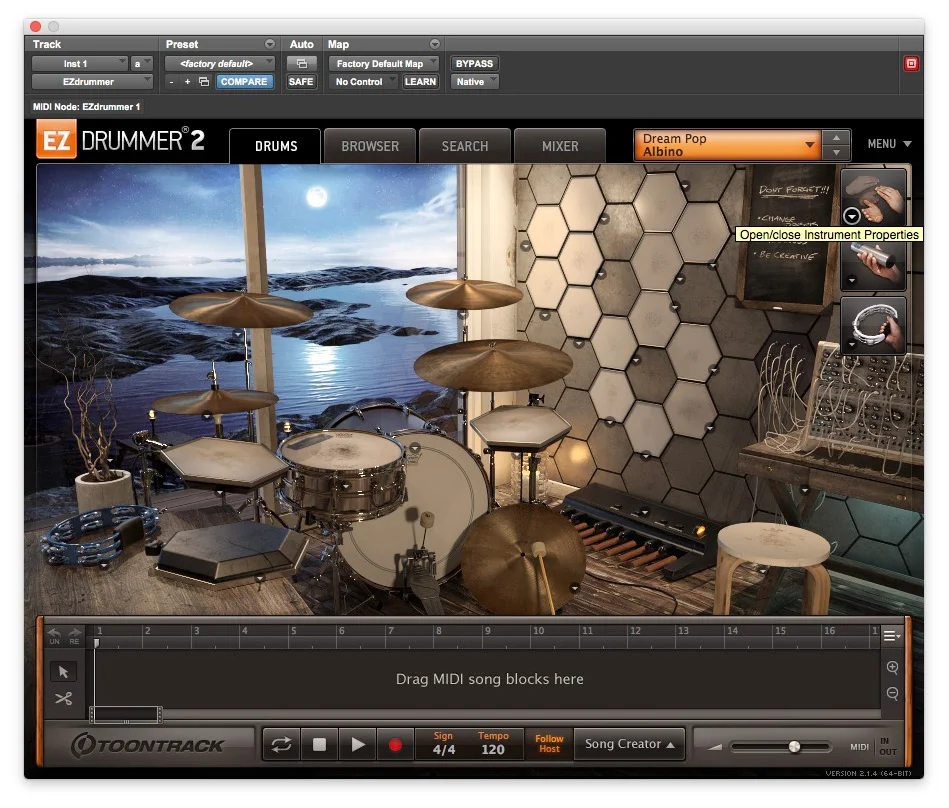Start recording with the red record button
The width and height of the screenshot is (949, 808).
pos(395,744)
